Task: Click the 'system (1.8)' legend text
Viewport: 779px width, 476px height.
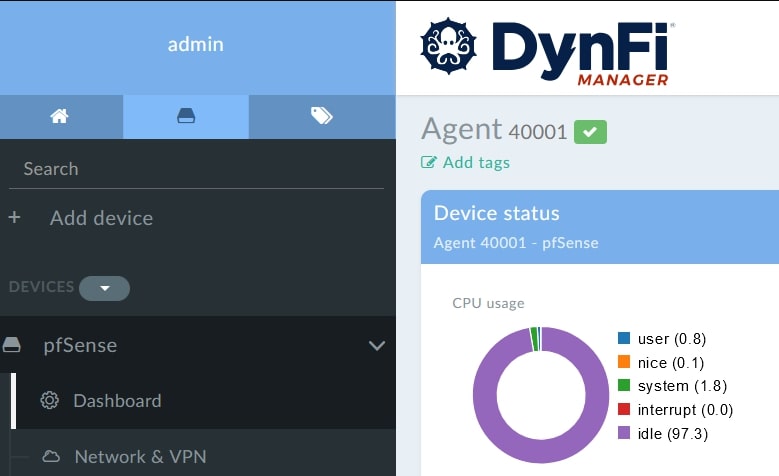Action: click(682, 386)
